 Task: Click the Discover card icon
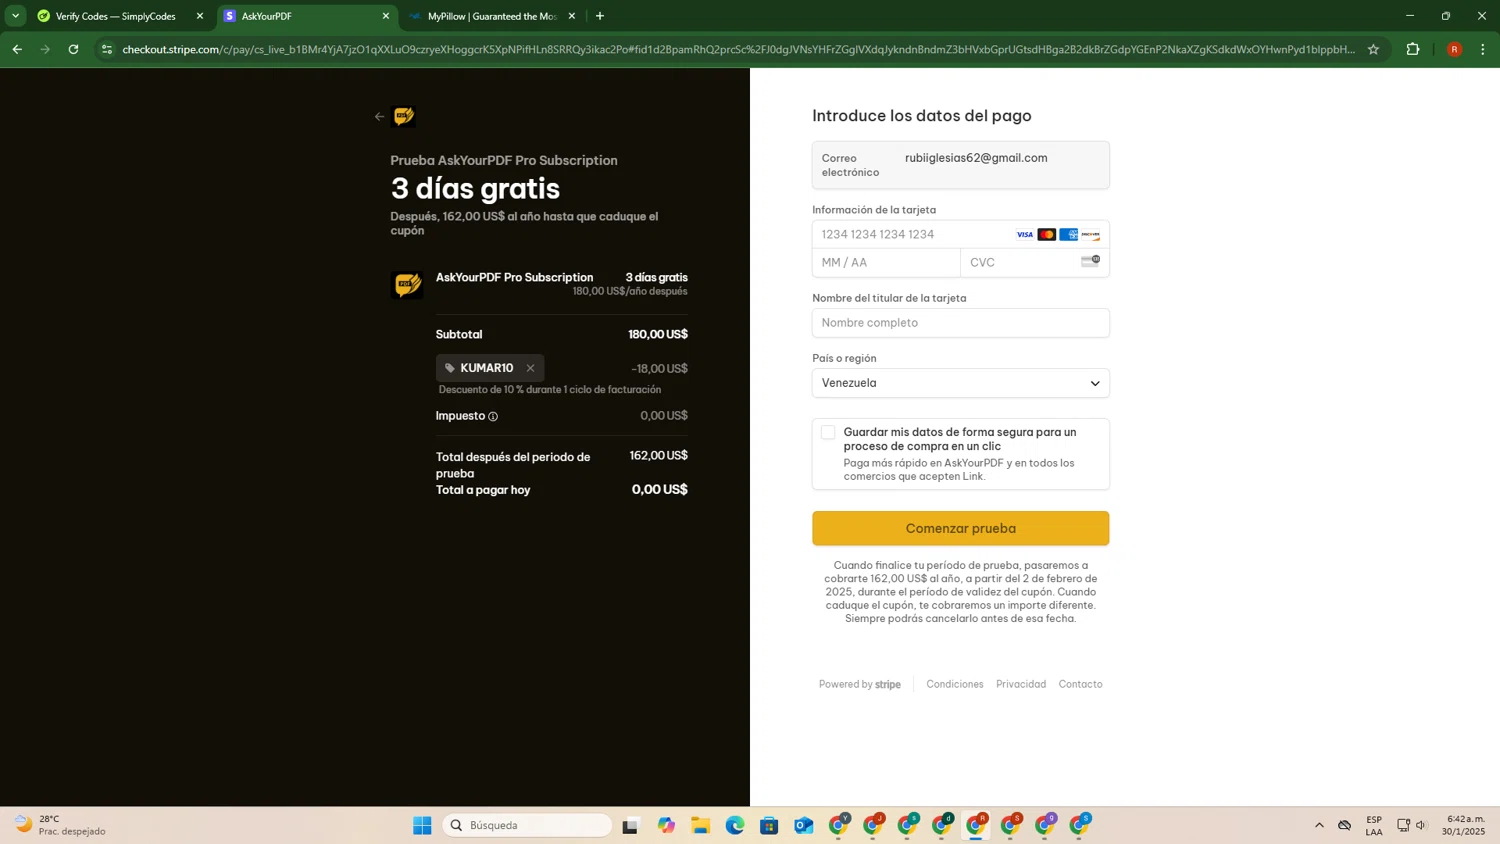pos(1090,235)
